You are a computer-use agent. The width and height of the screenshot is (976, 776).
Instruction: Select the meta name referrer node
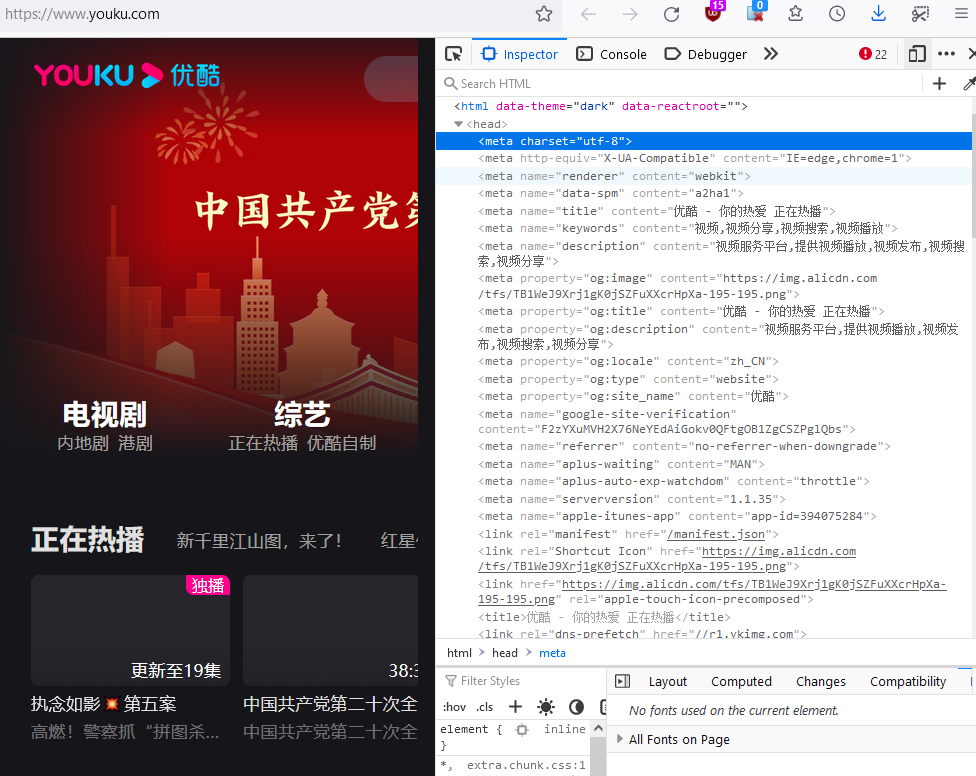pos(684,447)
